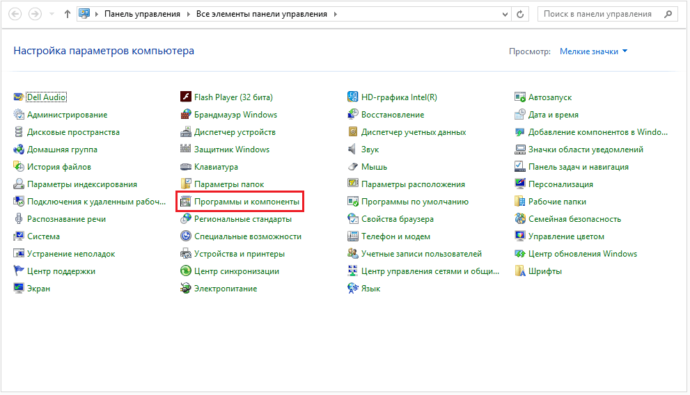The width and height of the screenshot is (690, 395).
Task: Click Все элементы панели управления breadcrumb
Action: click(262, 14)
